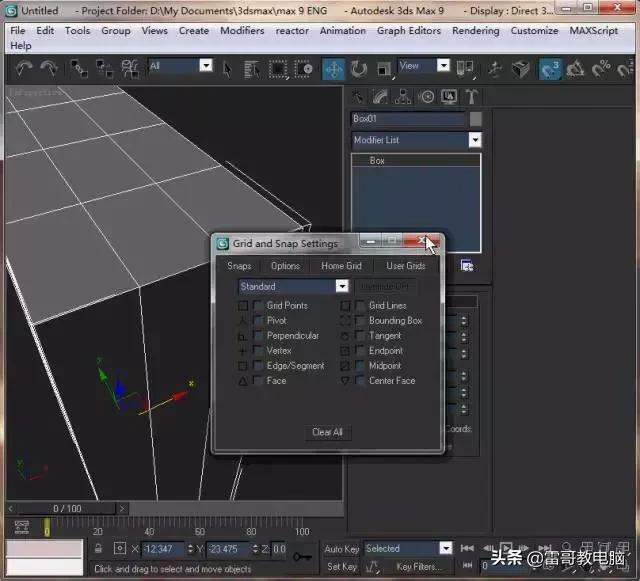Screen dimensions: 640x581
Task: Toggle Window/Crossing selection mode
Action: tap(303, 69)
